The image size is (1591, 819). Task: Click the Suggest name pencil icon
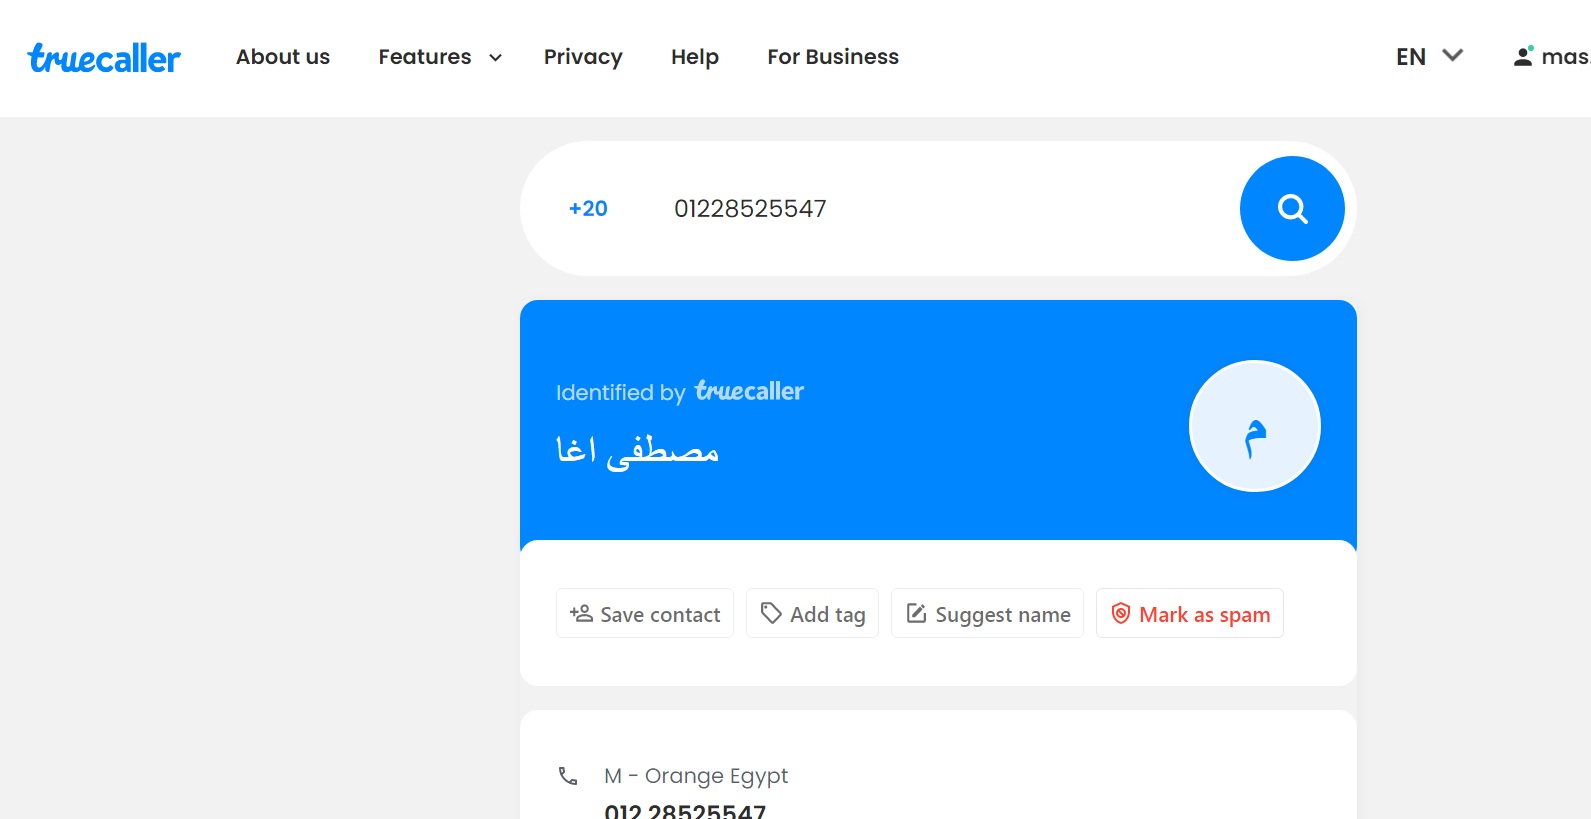click(916, 613)
